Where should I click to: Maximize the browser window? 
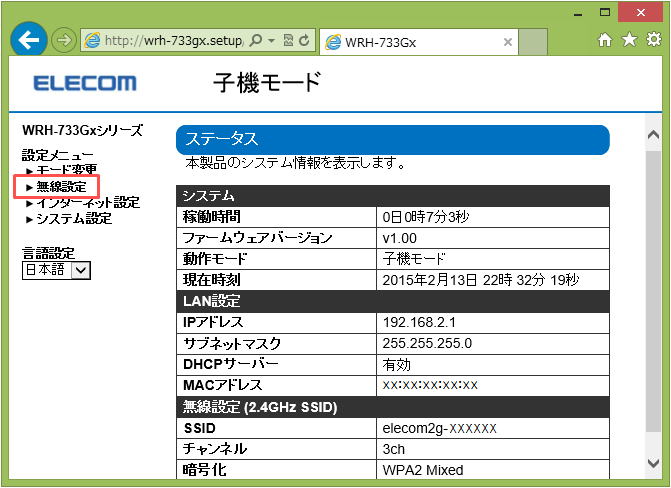click(605, 12)
